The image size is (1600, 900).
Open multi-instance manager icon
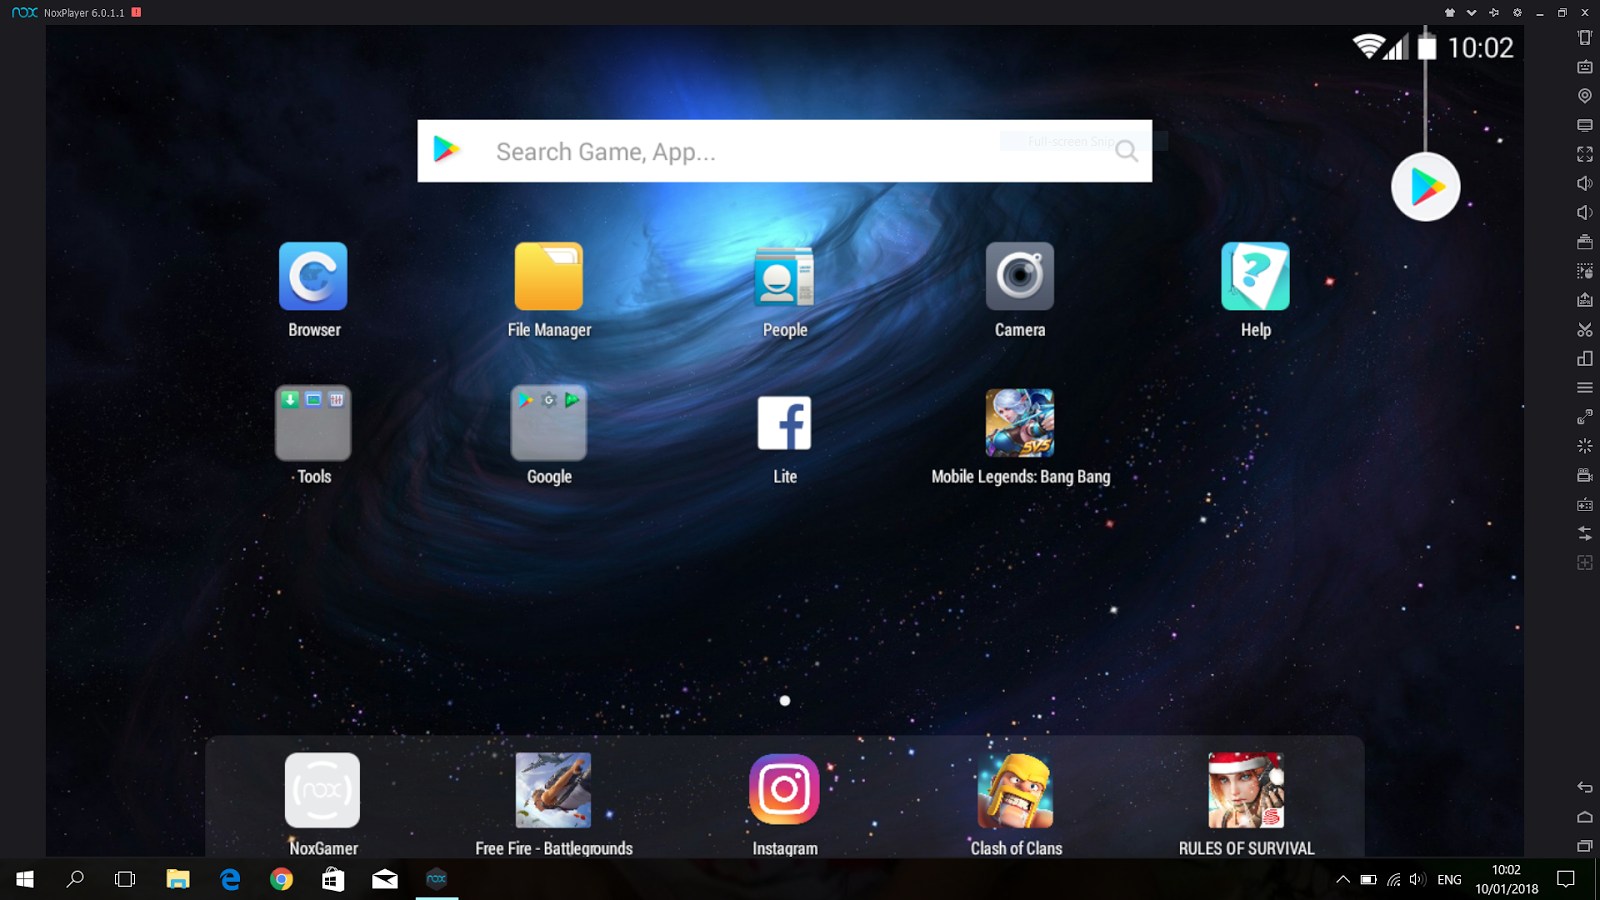click(1585, 358)
